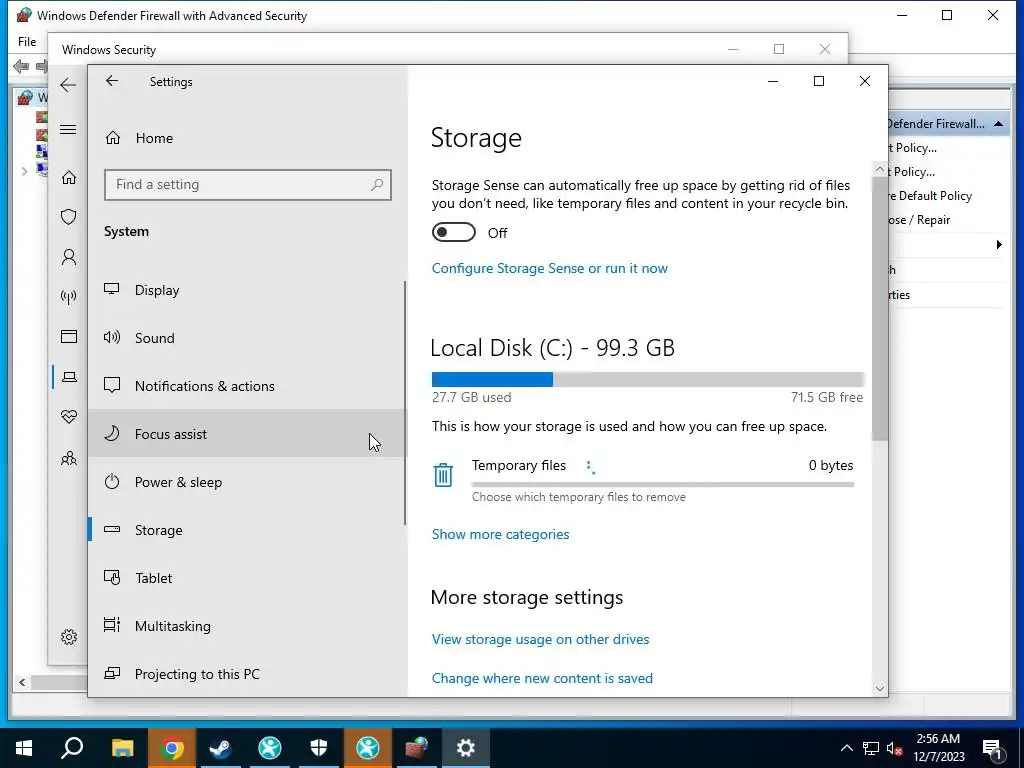Select Storage in the System list
Viewport: 1024px width, 768px height.
(x=247, y=530)
